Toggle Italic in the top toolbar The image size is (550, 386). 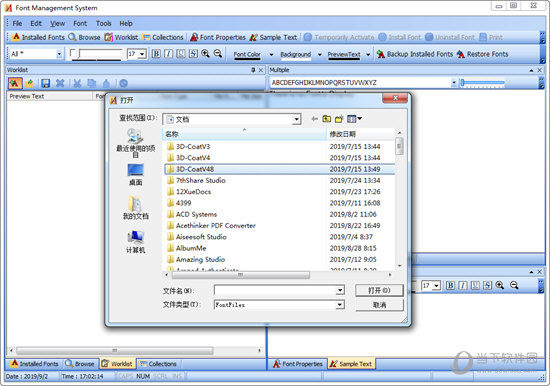[x=168, y=54]
